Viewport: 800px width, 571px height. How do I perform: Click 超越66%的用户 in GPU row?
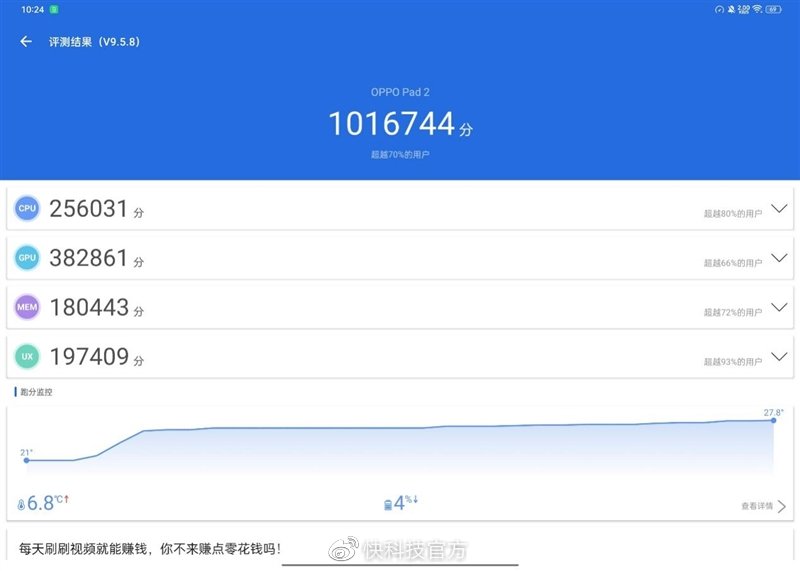(x=733, y=263)
